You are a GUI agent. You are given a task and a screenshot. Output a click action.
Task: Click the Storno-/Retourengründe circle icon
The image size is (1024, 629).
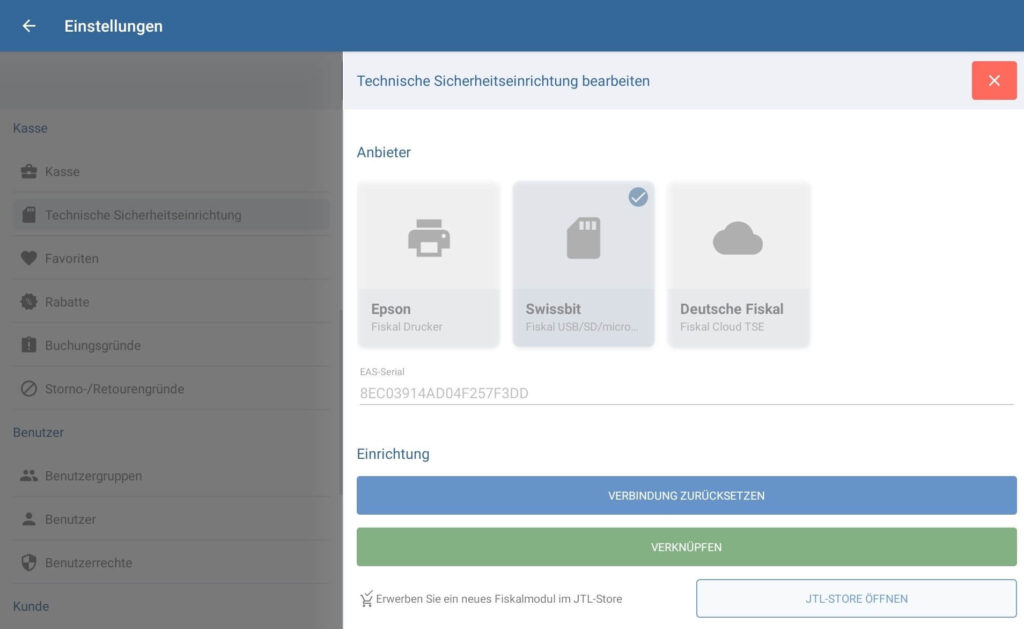(29, 389)
